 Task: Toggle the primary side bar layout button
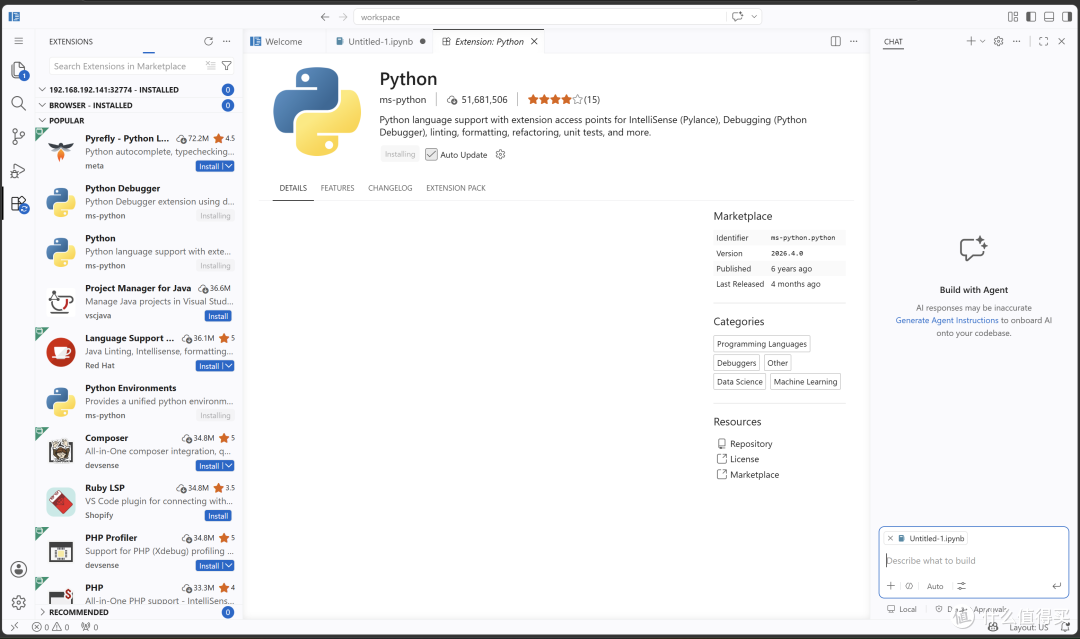coord(1031,17)
